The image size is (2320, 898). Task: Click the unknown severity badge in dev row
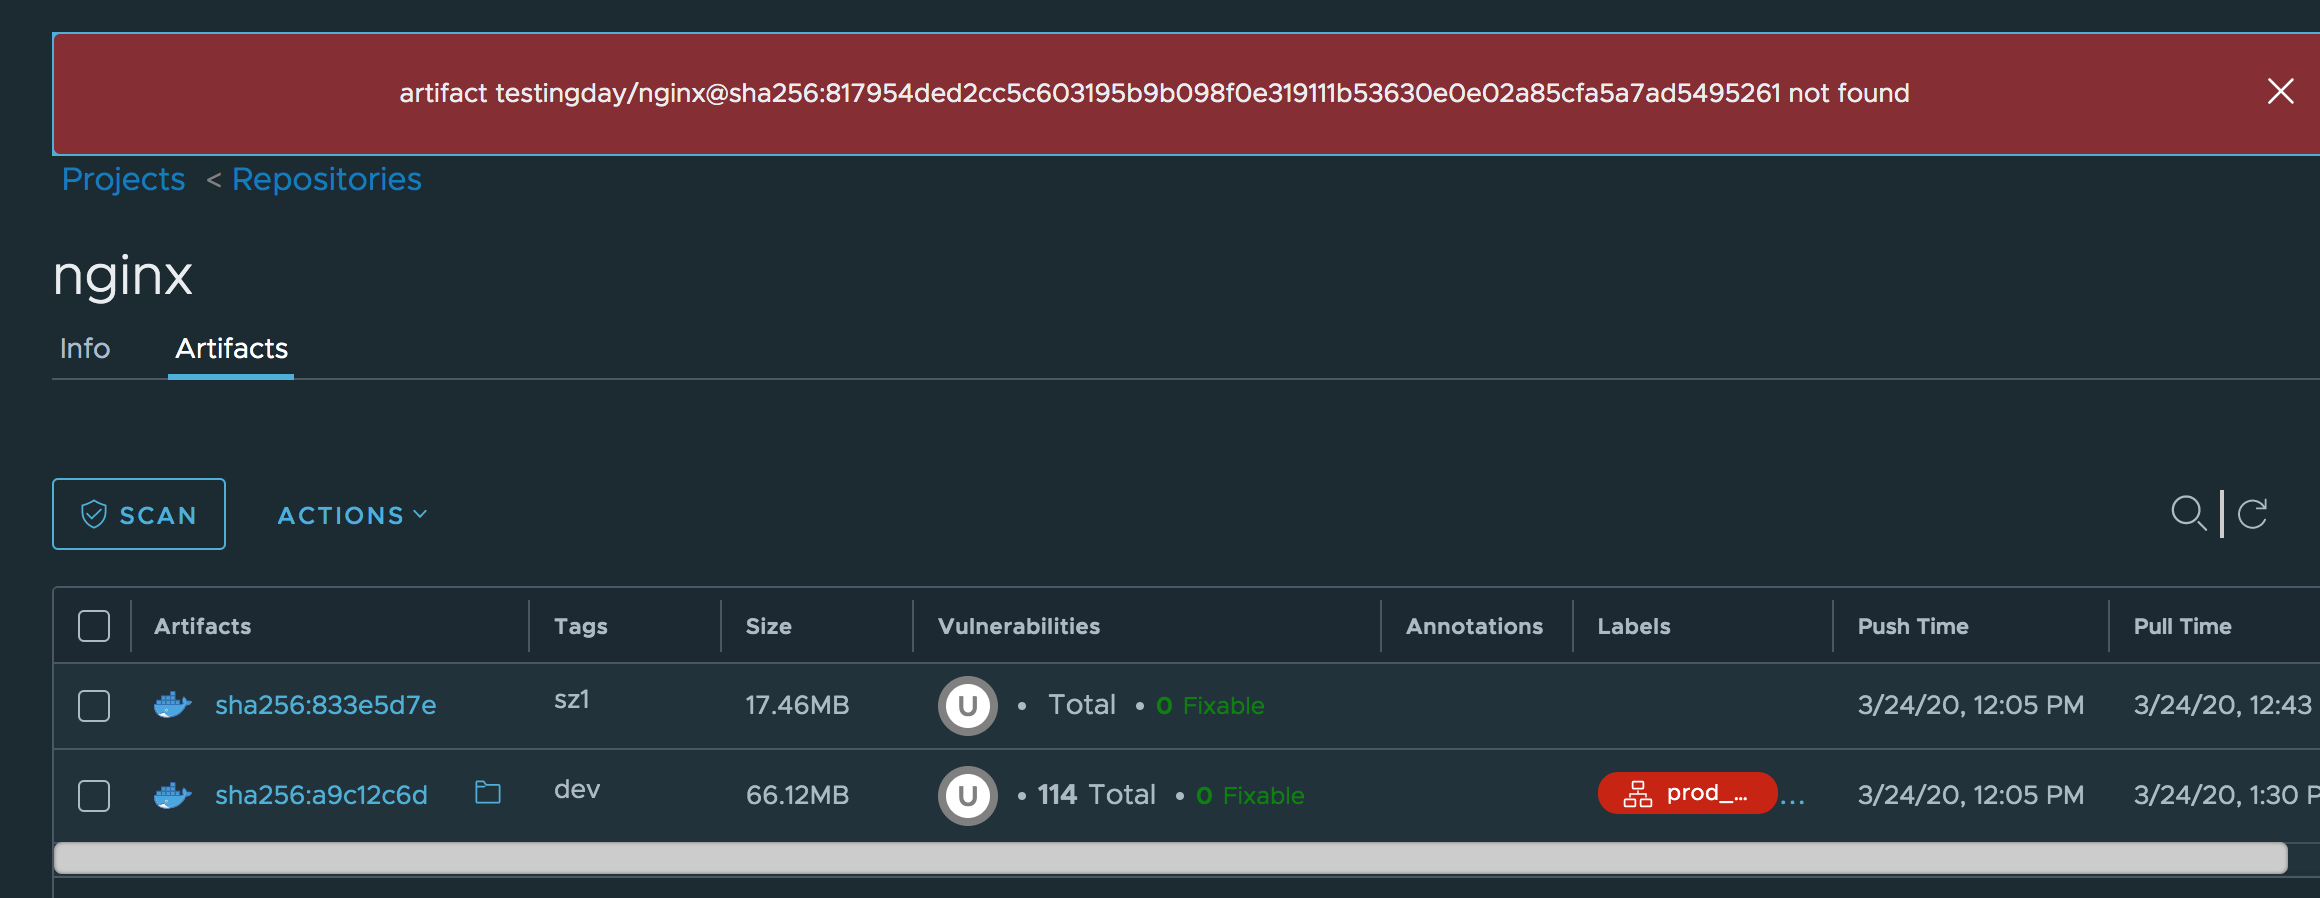[967, 796]
